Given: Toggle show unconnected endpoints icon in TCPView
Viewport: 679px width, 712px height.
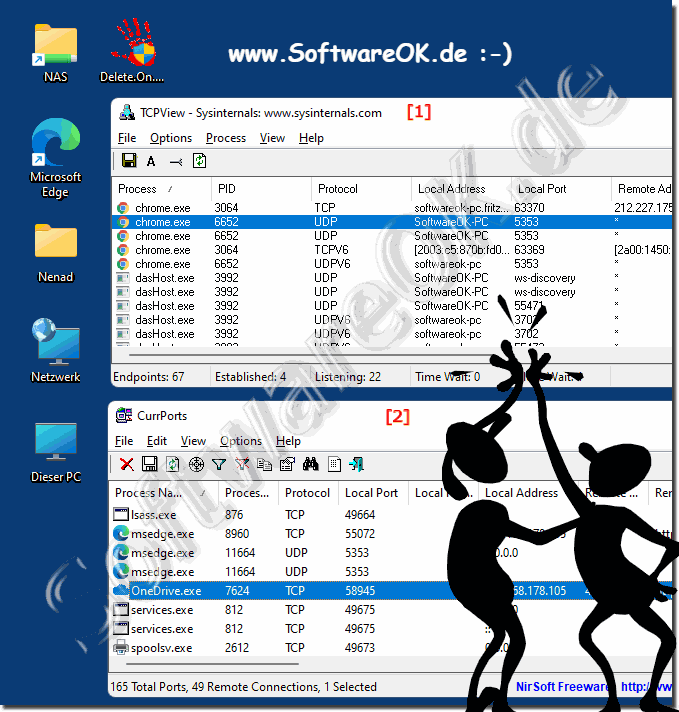Looking at the screenshot, I should click(x=176, y=161).
